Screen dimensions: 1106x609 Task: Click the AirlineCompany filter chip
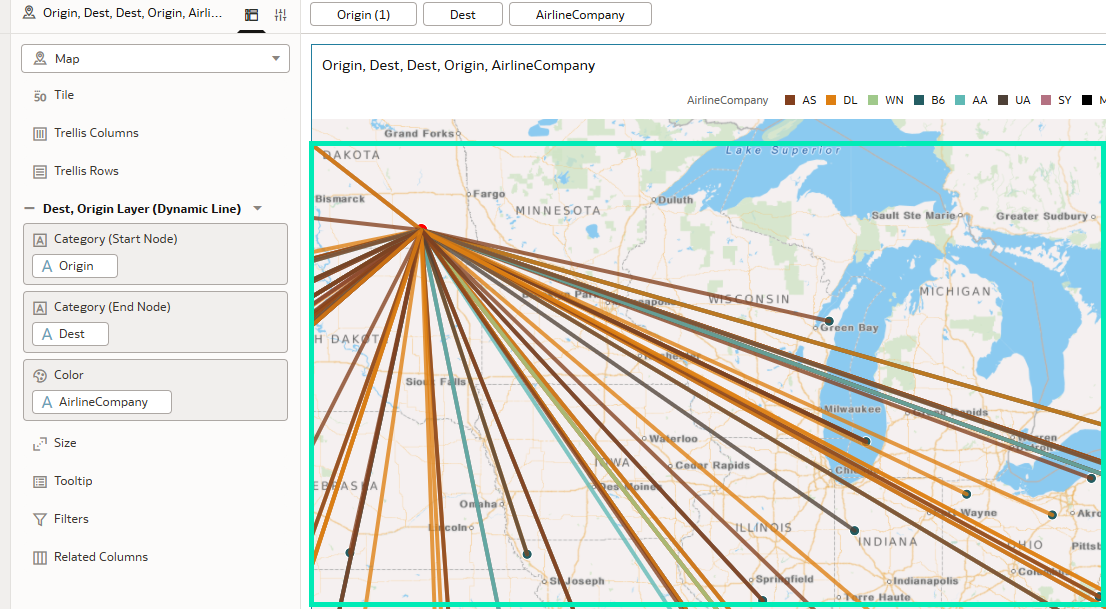580,15
